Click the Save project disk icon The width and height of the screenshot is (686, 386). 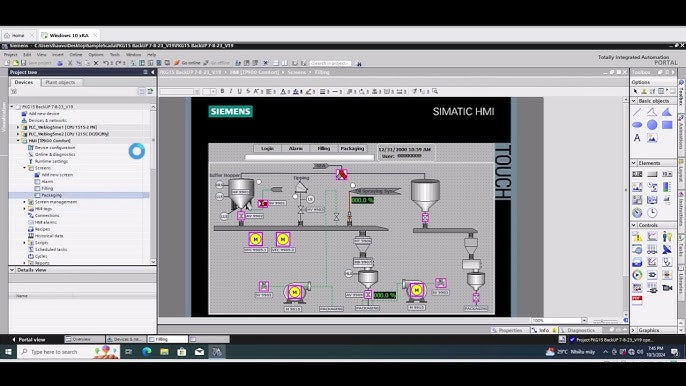pos(23,63)
